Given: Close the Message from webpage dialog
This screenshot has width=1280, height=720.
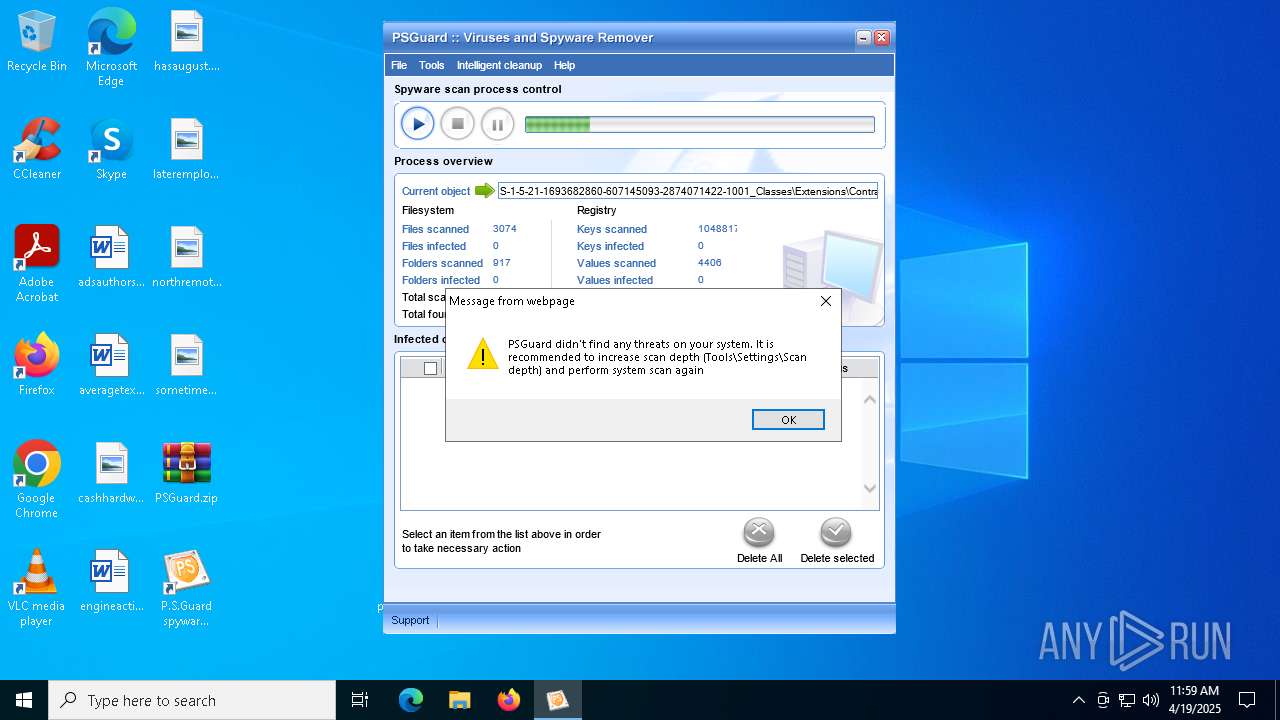Looking at the screenshot, I should coord(825,301).
